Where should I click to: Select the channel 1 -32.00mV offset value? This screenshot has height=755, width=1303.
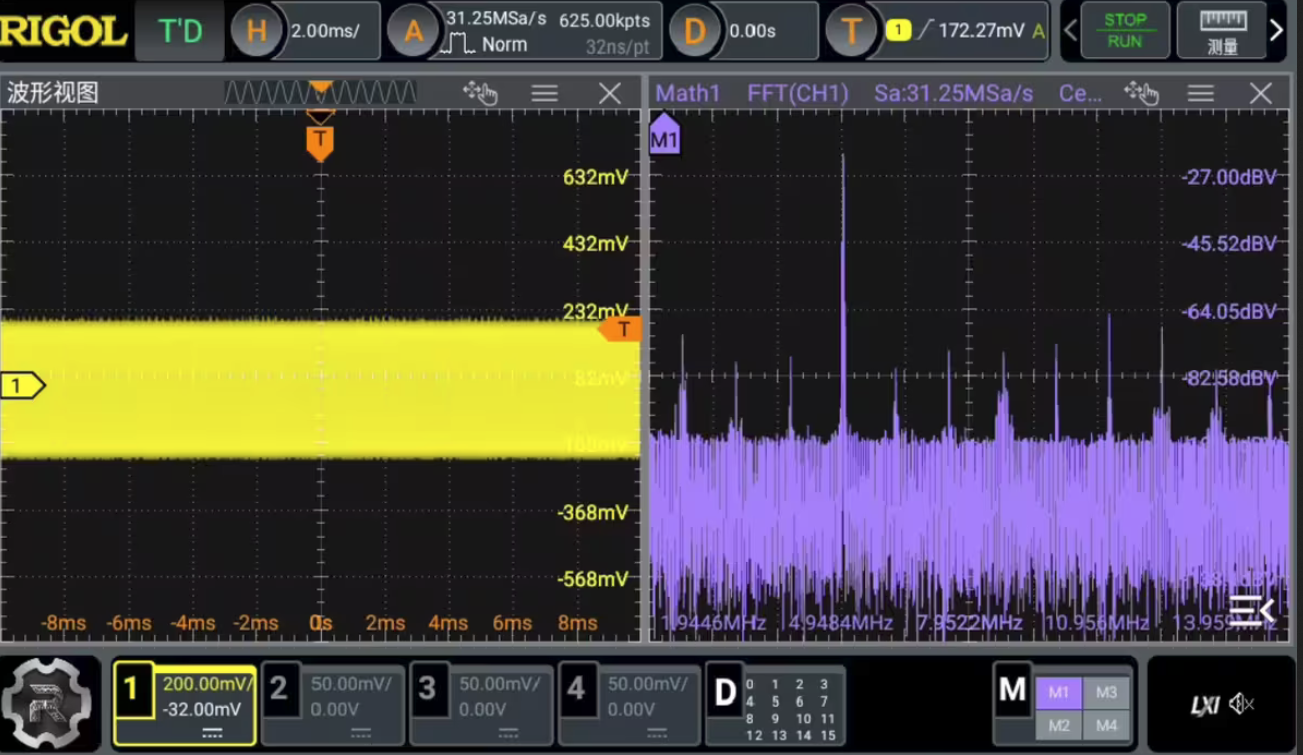point(202,709)
